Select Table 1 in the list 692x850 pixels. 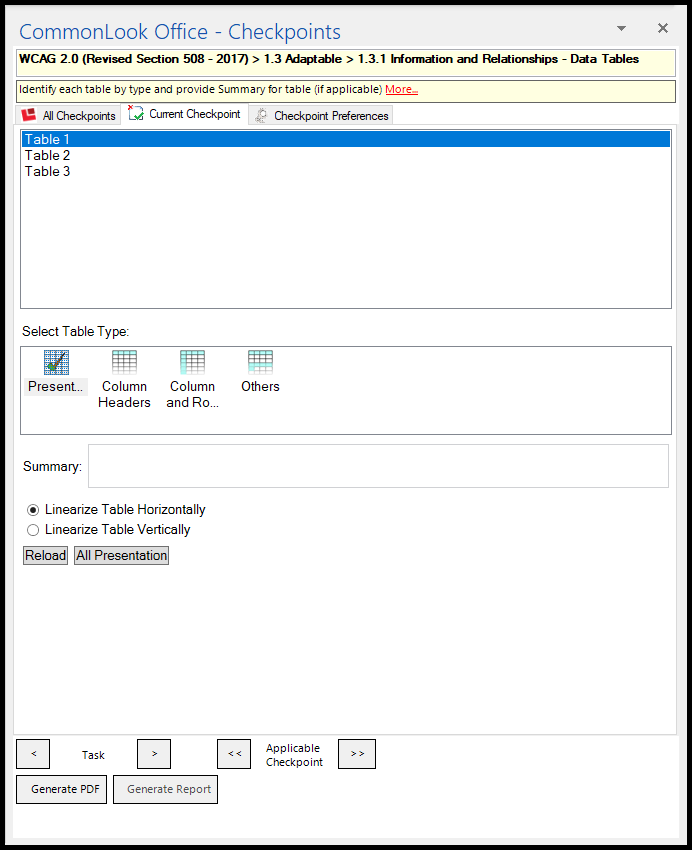tap(346, 139)
